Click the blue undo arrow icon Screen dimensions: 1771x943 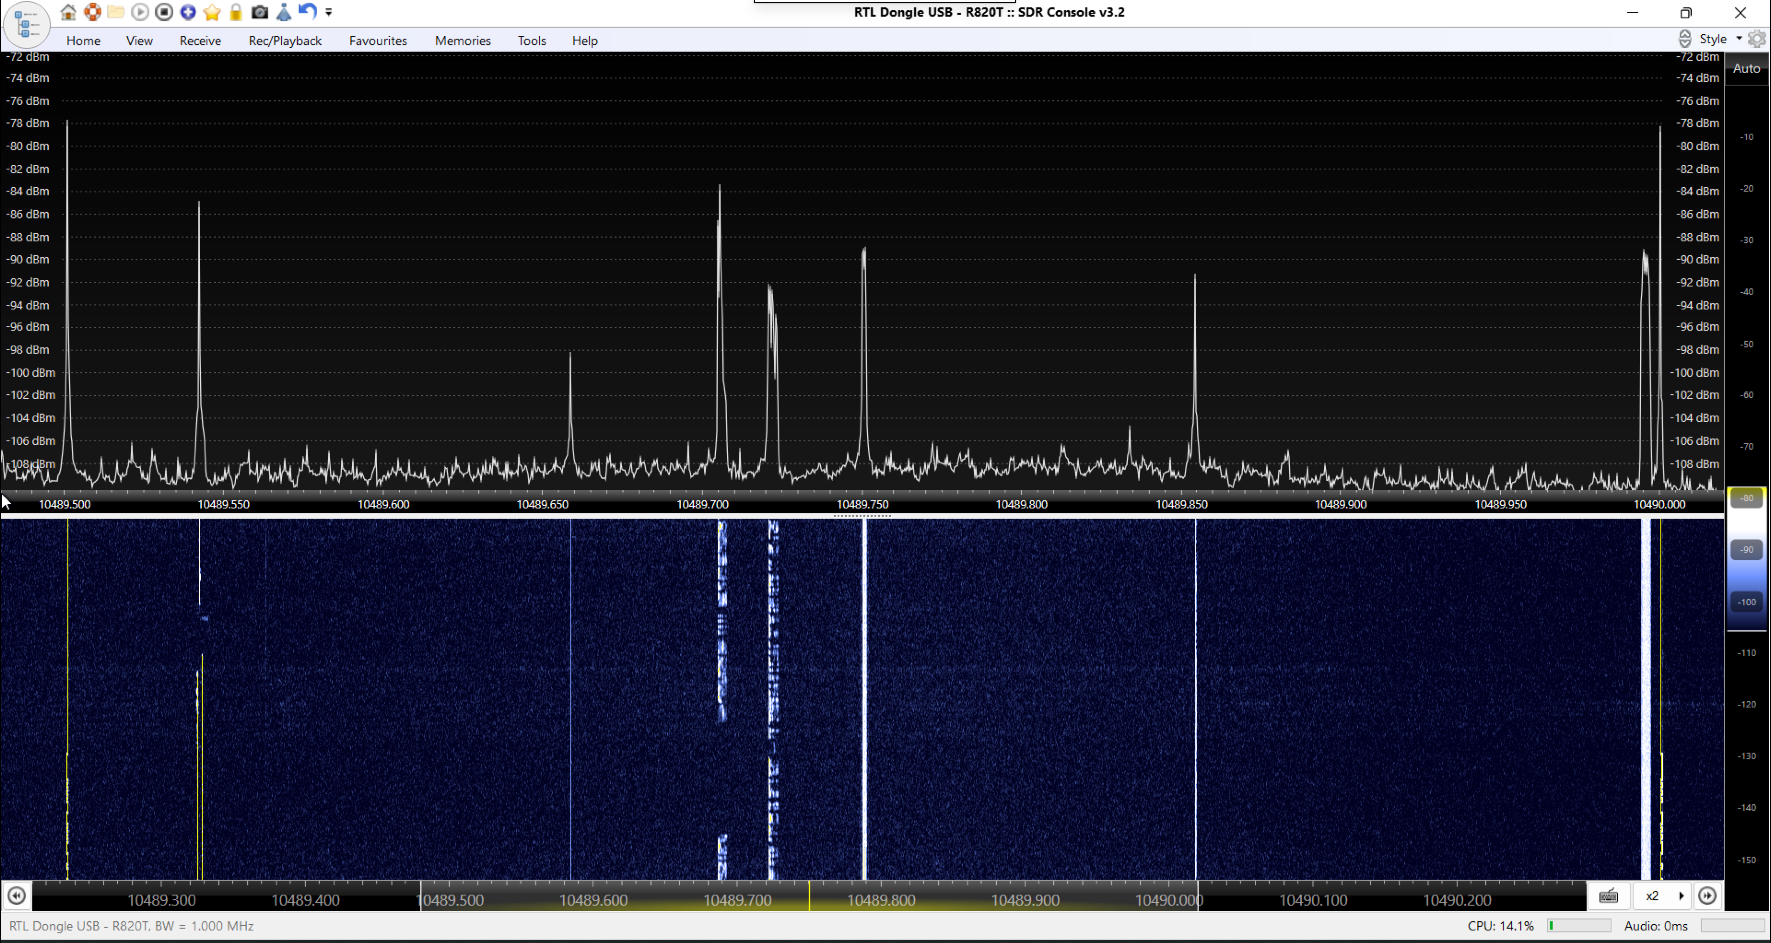click(308, 12)
